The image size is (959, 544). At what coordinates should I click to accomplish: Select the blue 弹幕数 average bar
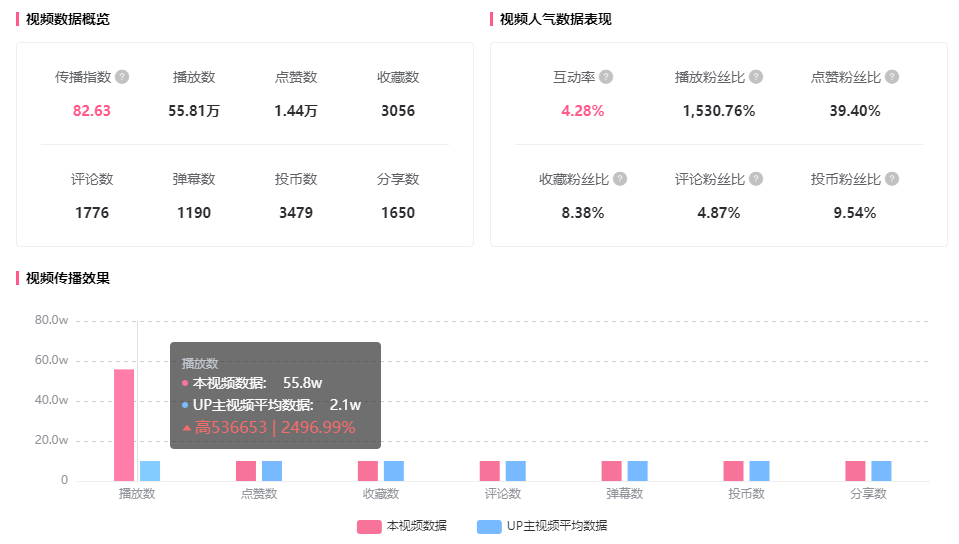pos(637,471)
